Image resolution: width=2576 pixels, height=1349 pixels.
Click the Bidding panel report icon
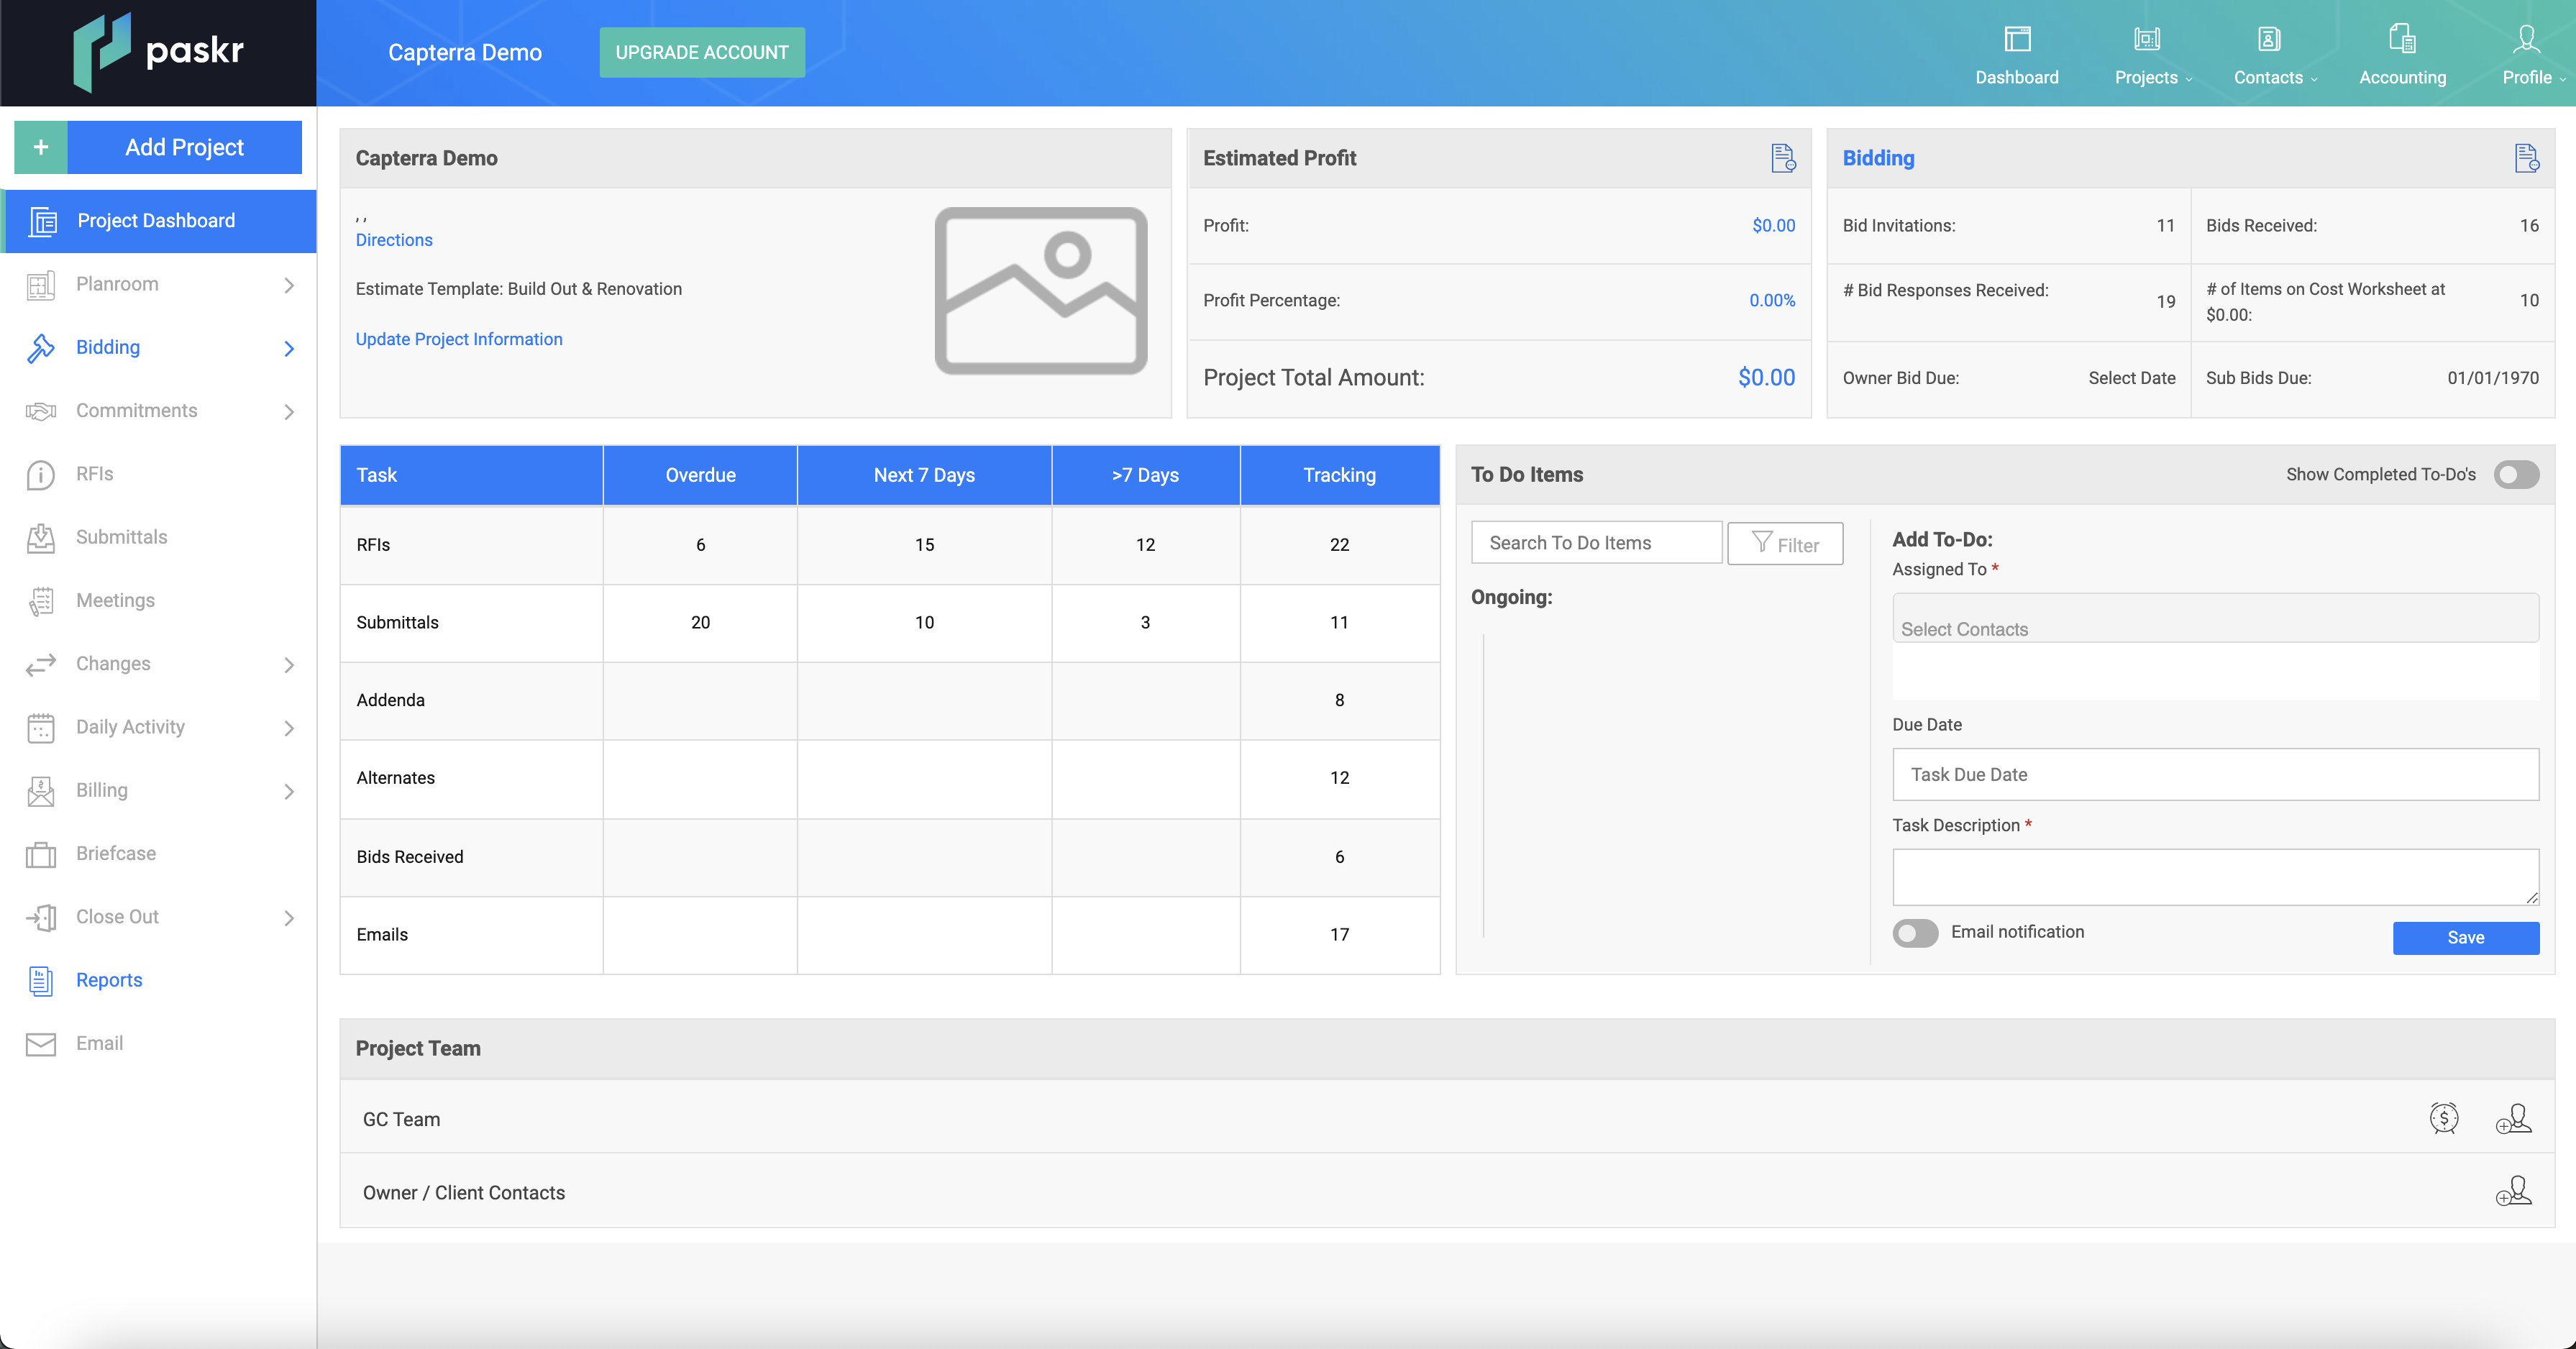[2526, 158]
